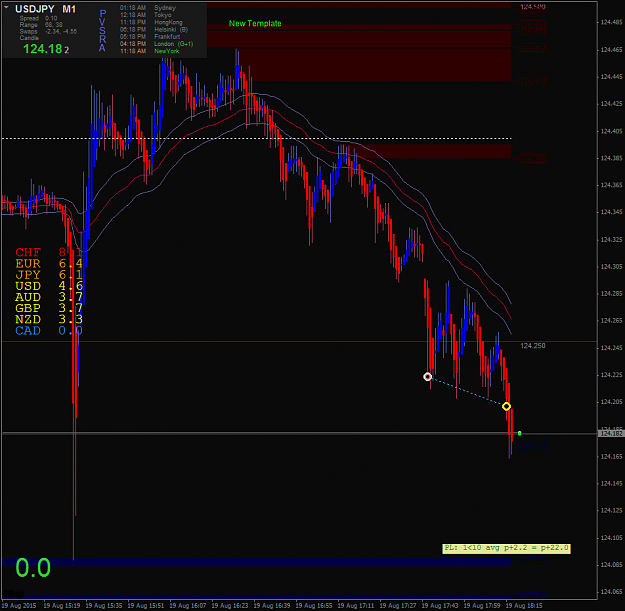Select the Frankfurt 05:18 PM session row
Screen dimensions: 625x611
150,37
